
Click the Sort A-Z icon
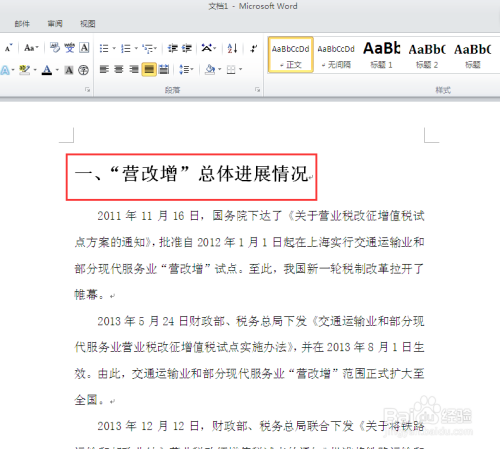(x=232, y=49)
